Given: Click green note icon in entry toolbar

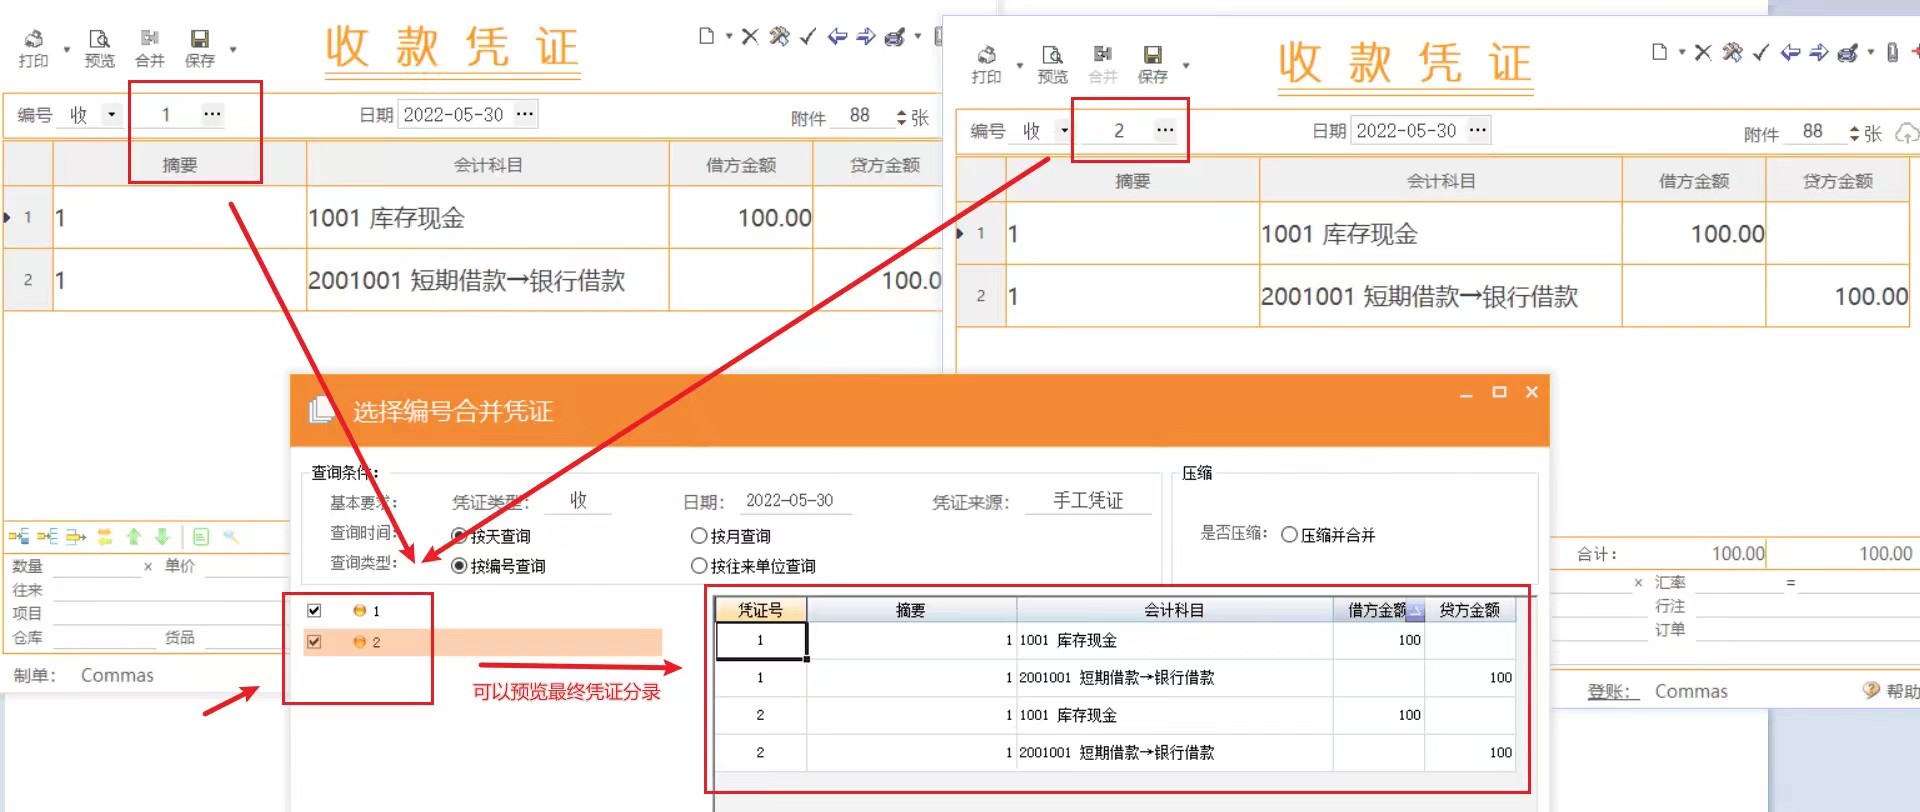Looking at the screenshot, I should (x=200, y=537).
